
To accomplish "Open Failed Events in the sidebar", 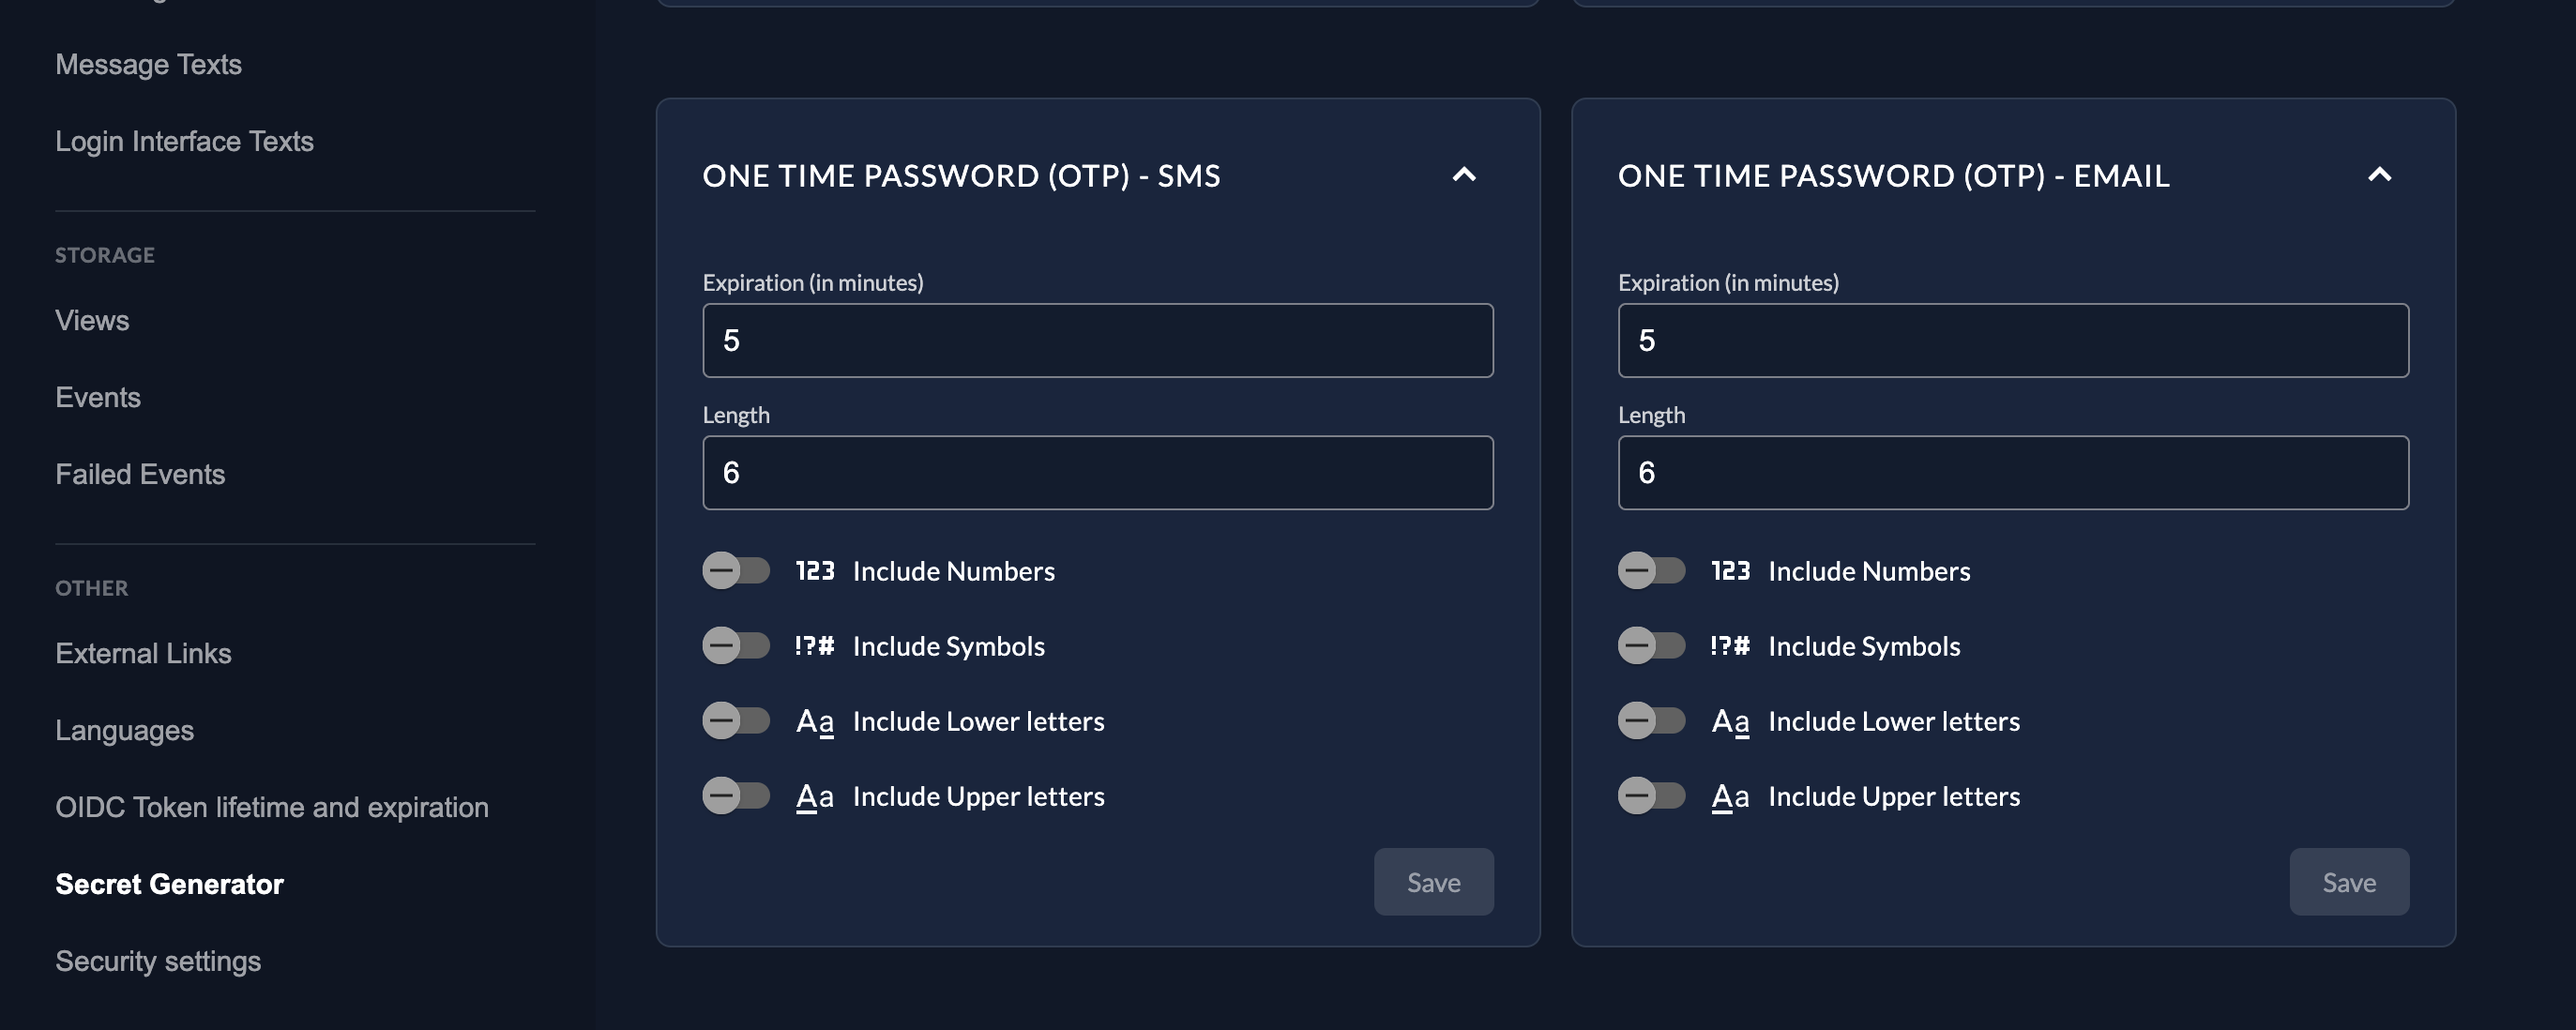I will [x=140, y=474].
